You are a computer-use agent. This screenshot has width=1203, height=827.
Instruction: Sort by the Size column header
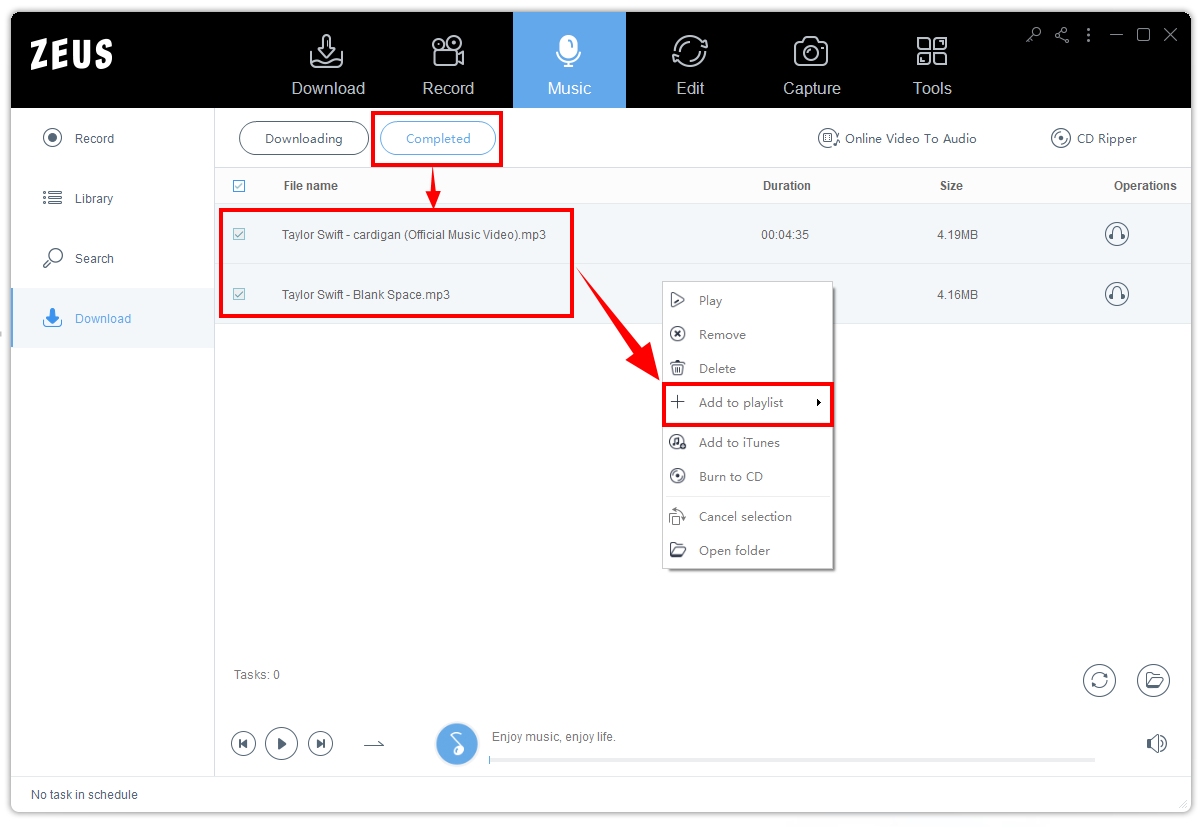point(951,186)
